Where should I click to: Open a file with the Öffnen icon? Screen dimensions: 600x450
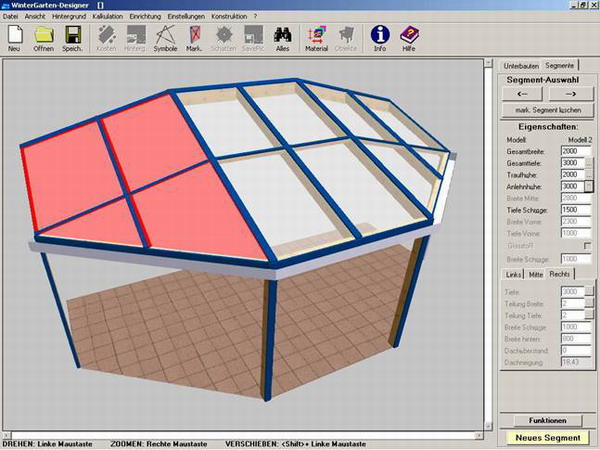point(44,38)
